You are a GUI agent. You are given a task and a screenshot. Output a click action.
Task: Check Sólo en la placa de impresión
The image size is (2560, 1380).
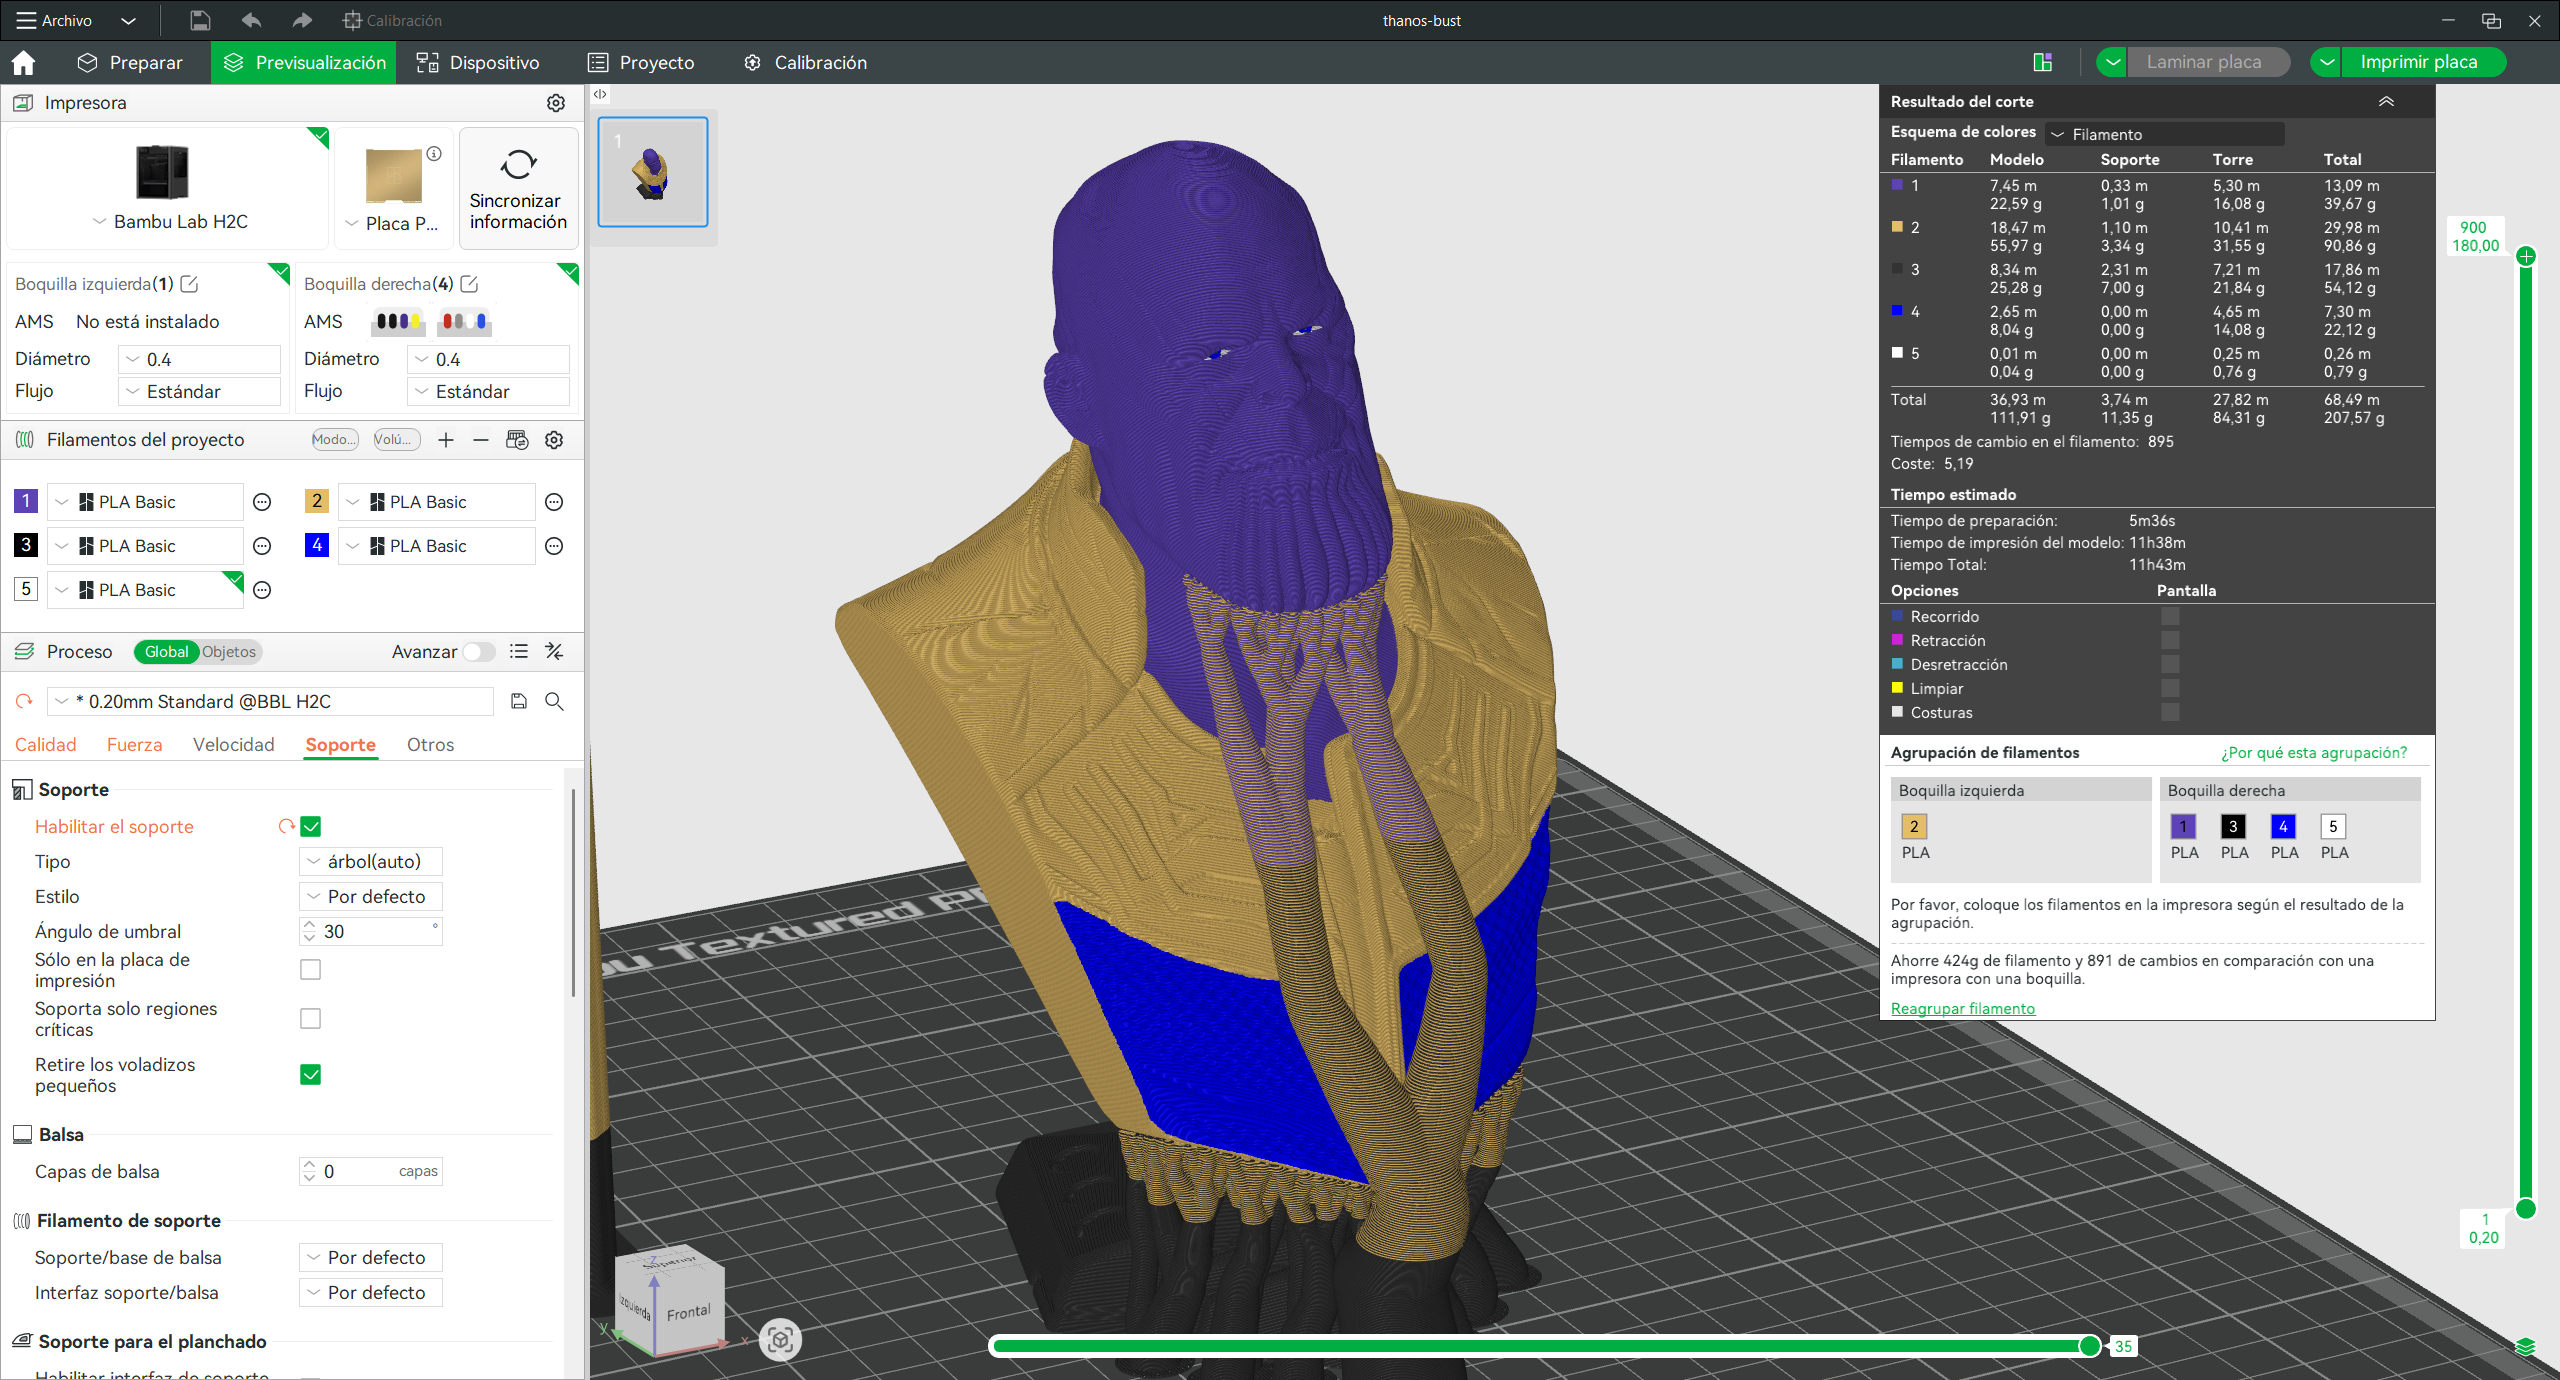311,970
